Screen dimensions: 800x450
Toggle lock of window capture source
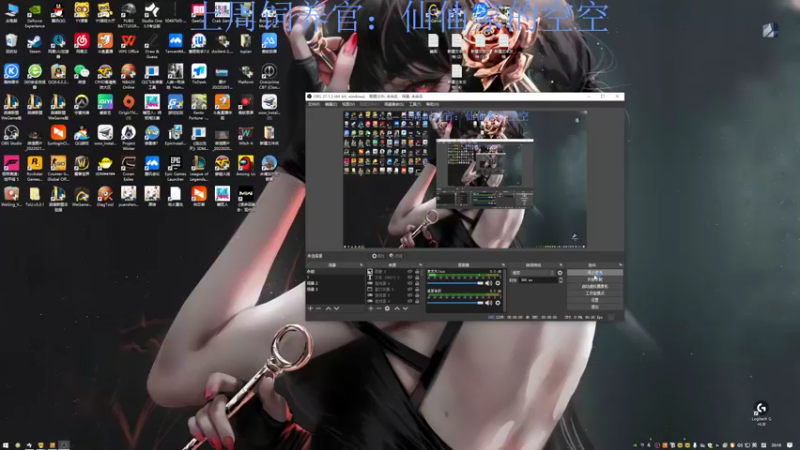(x=417, y=289)
